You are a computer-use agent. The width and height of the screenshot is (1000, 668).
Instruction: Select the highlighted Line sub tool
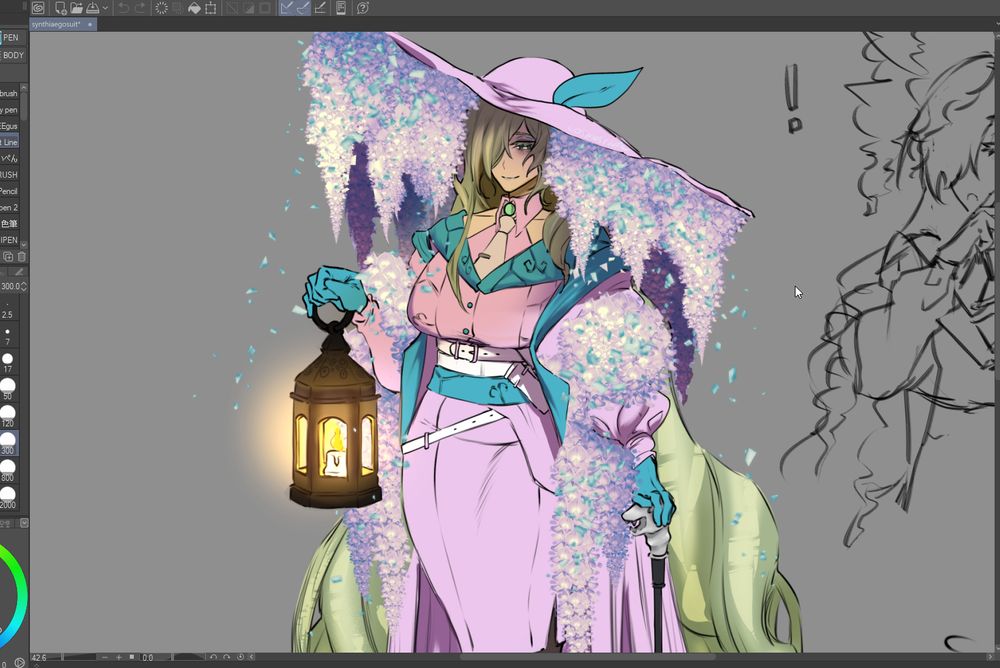pyautogui.click(x=9, y=142)
